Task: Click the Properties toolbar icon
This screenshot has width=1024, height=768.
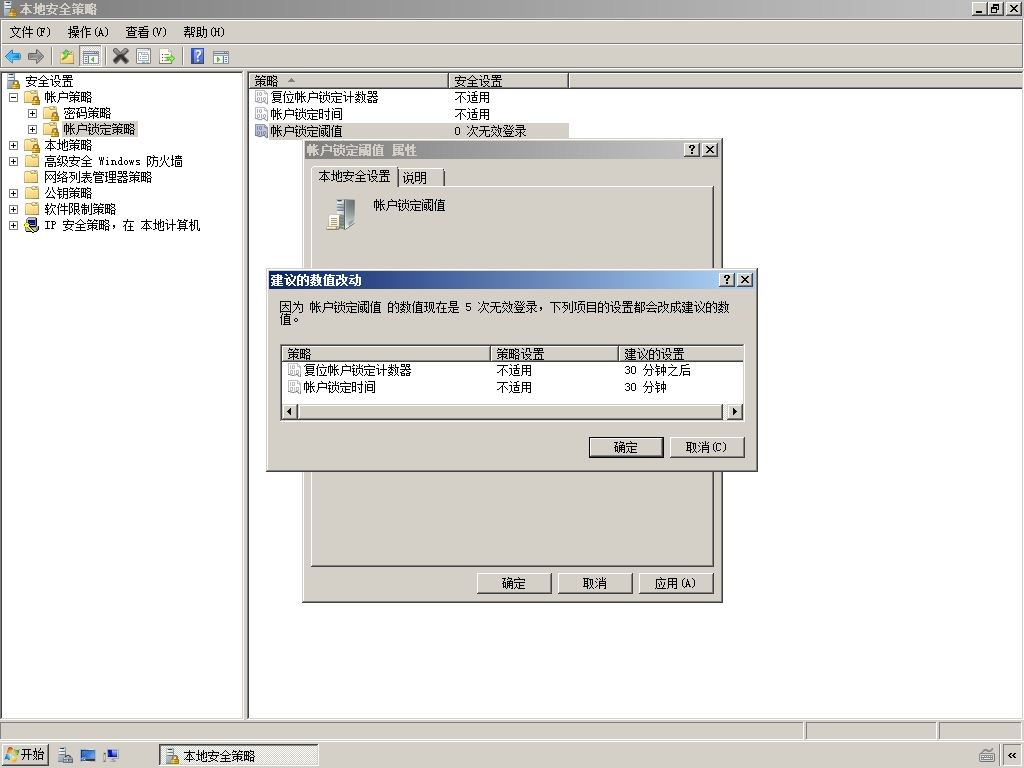Action: [144, 57]
